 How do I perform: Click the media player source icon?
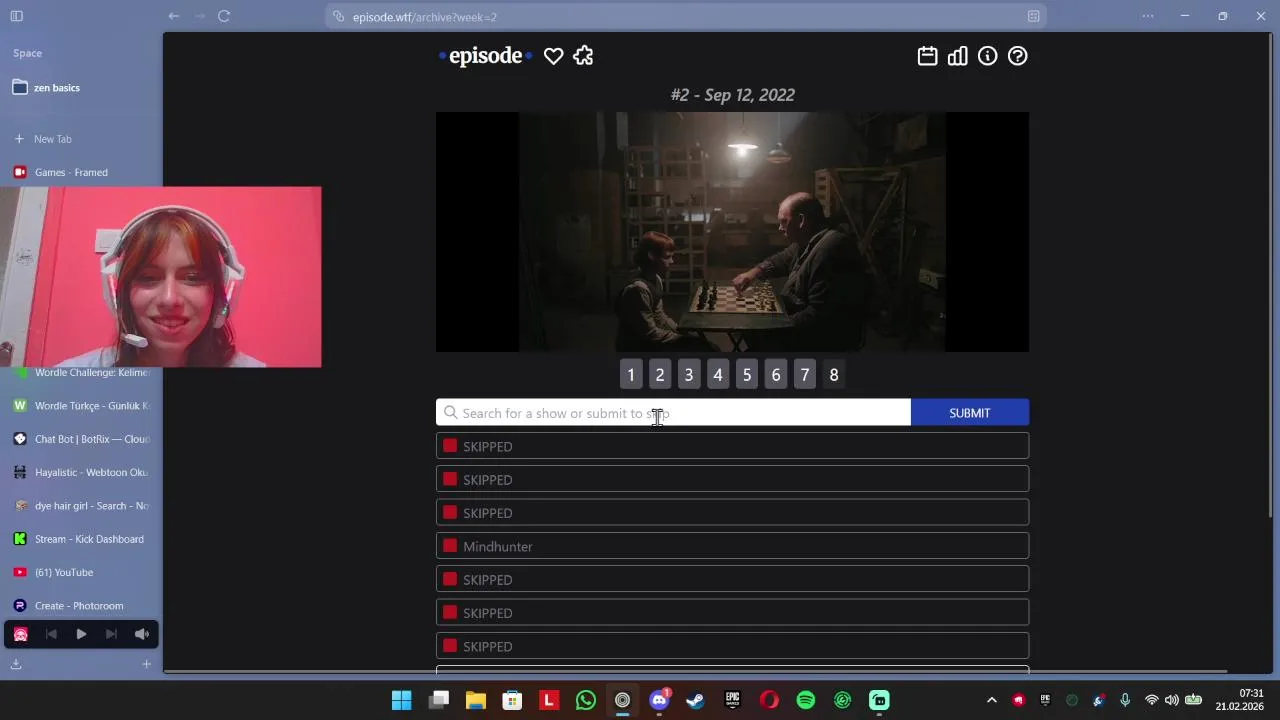(x=20, y=634)
